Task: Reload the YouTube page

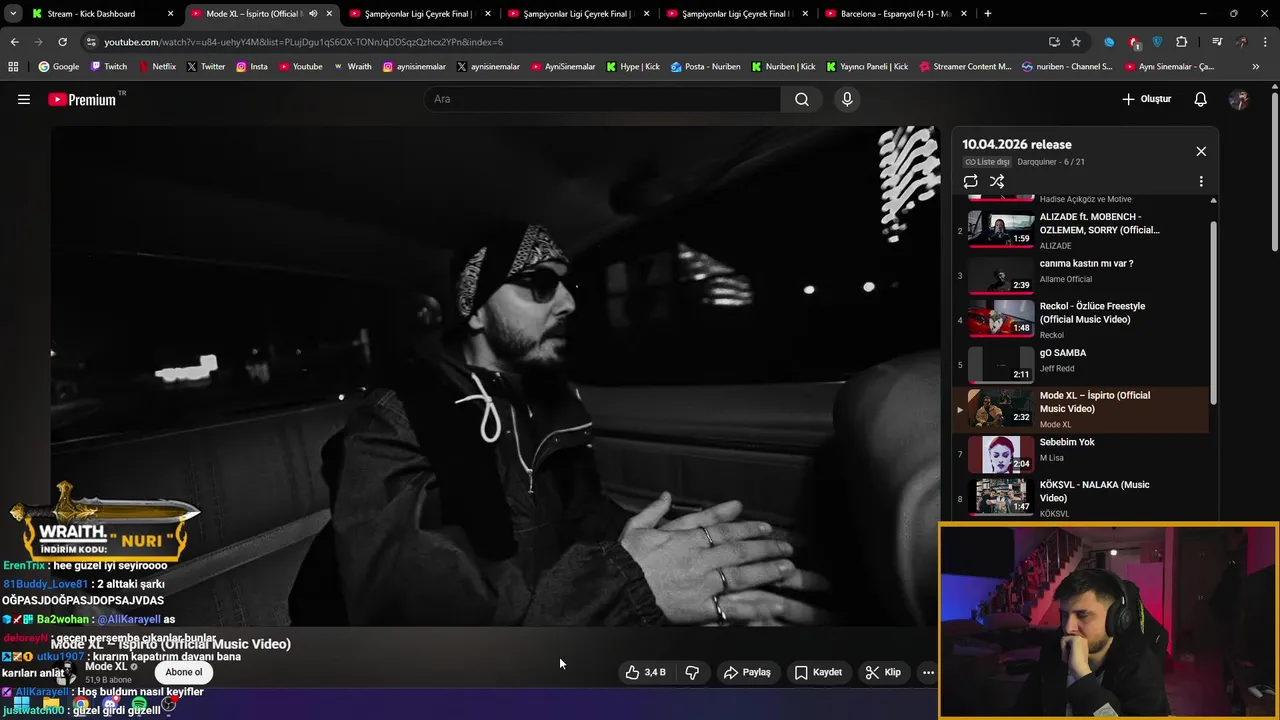Action: coord(62,42)
